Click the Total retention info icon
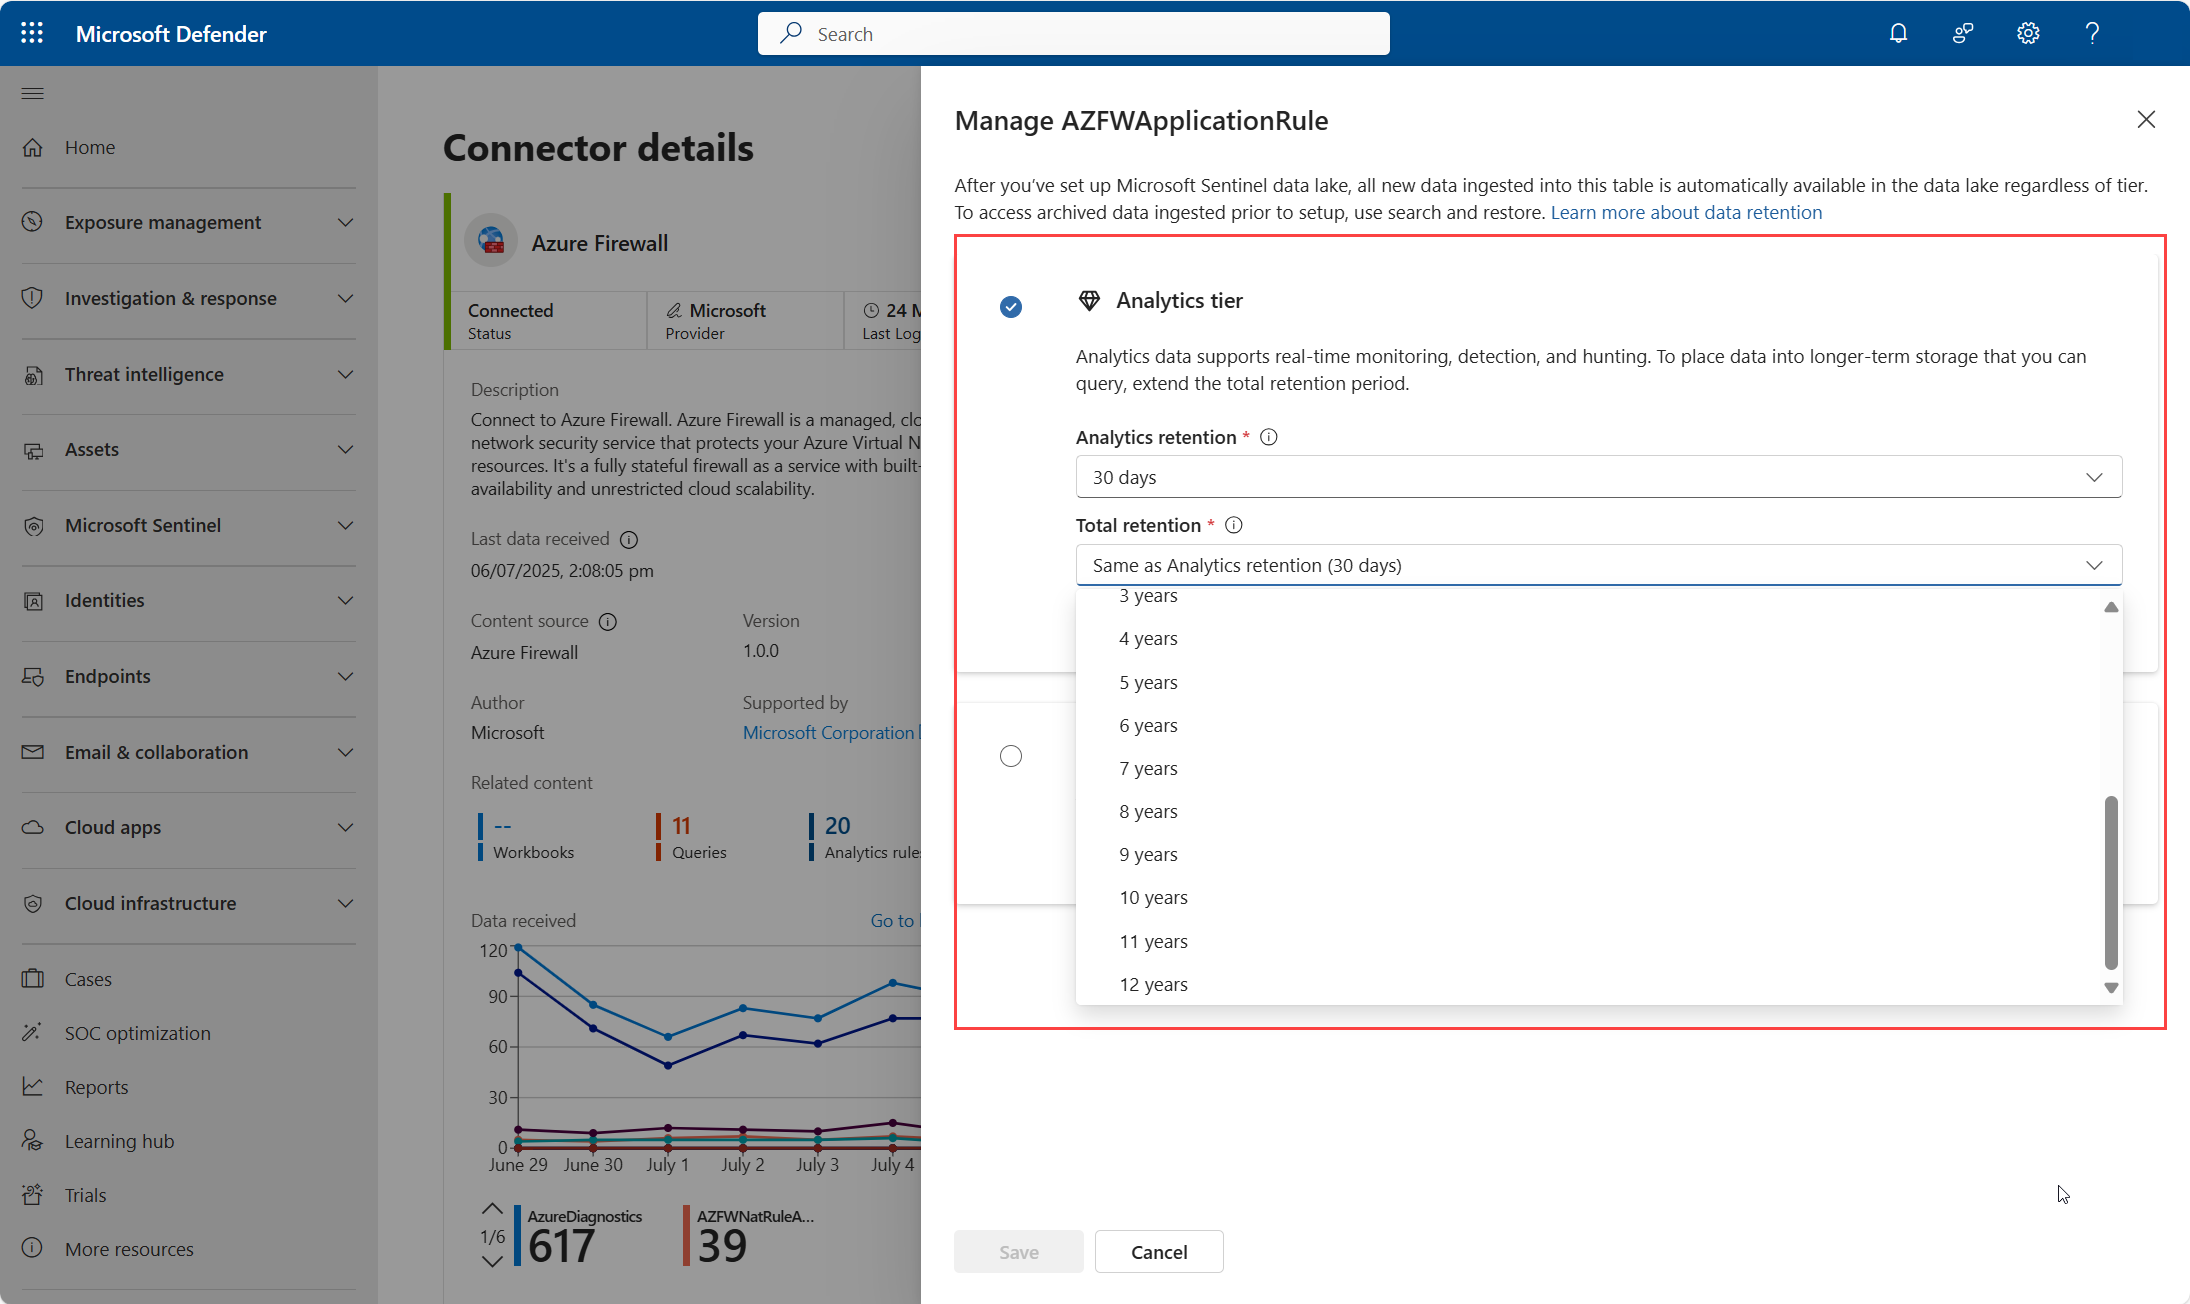The width and height of the screenshot is (2190, 1304). click(x=1233, y=525)
